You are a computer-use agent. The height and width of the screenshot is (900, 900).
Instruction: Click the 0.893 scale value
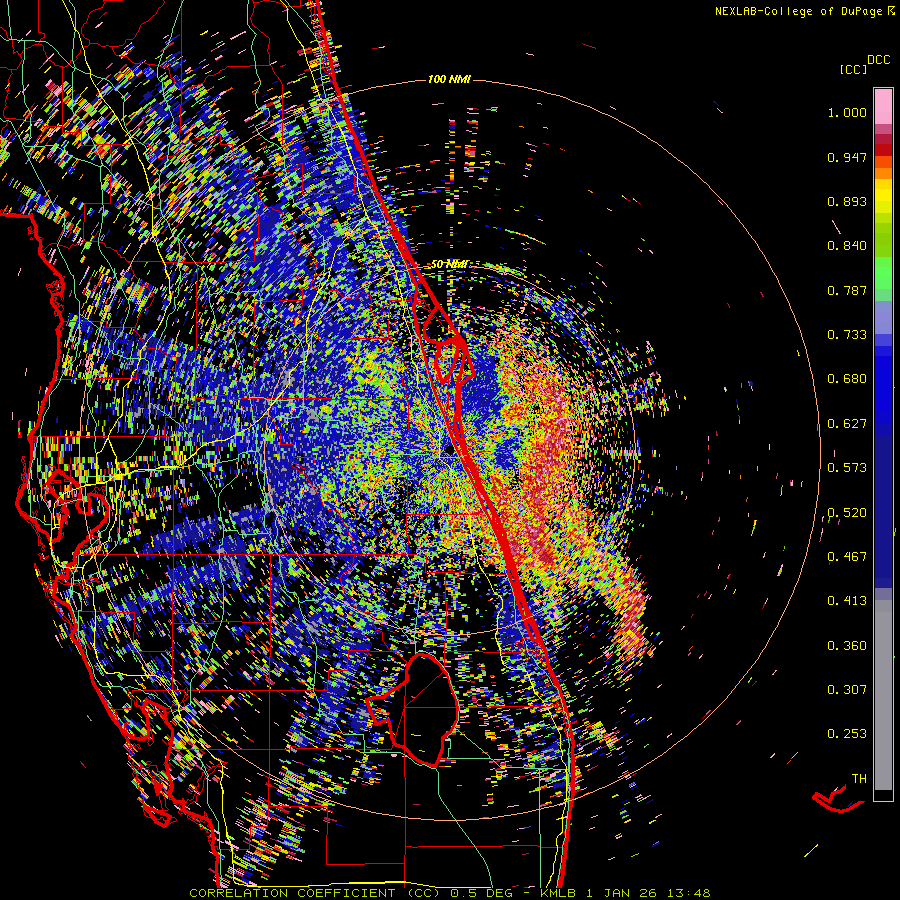tap(847, 201)
